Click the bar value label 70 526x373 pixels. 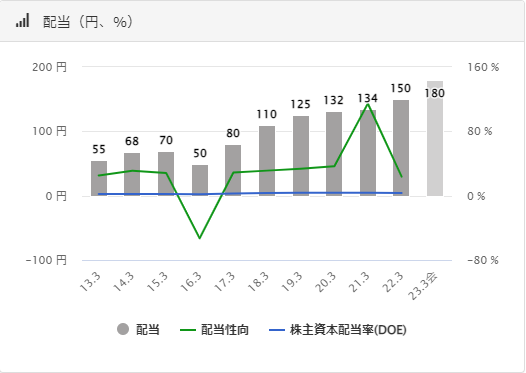[x=166, y=140]
